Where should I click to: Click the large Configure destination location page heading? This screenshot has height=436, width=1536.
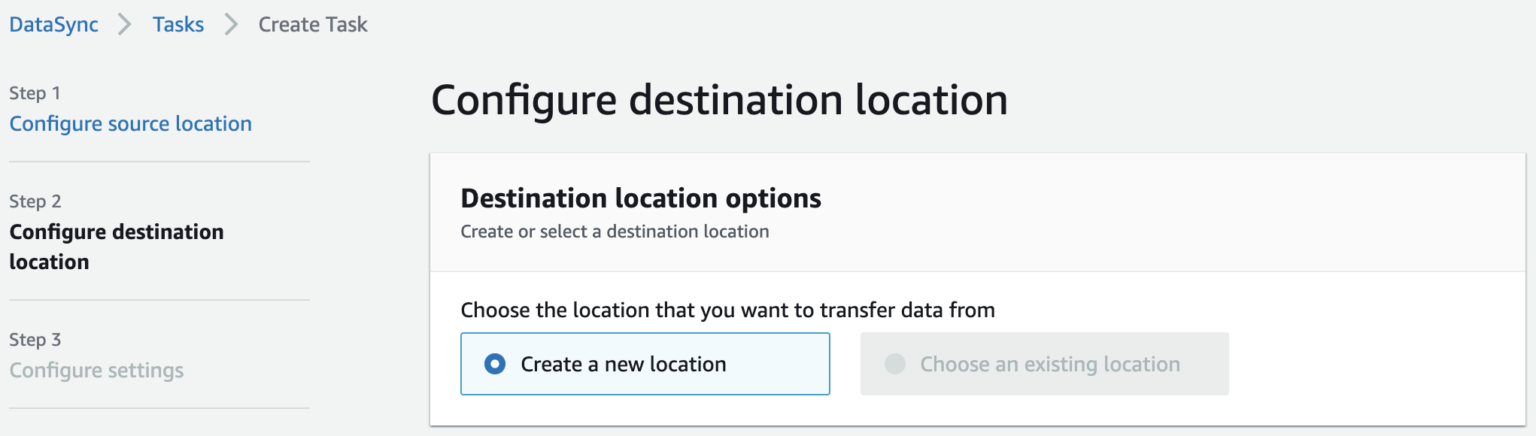click(x=719, y=101)
